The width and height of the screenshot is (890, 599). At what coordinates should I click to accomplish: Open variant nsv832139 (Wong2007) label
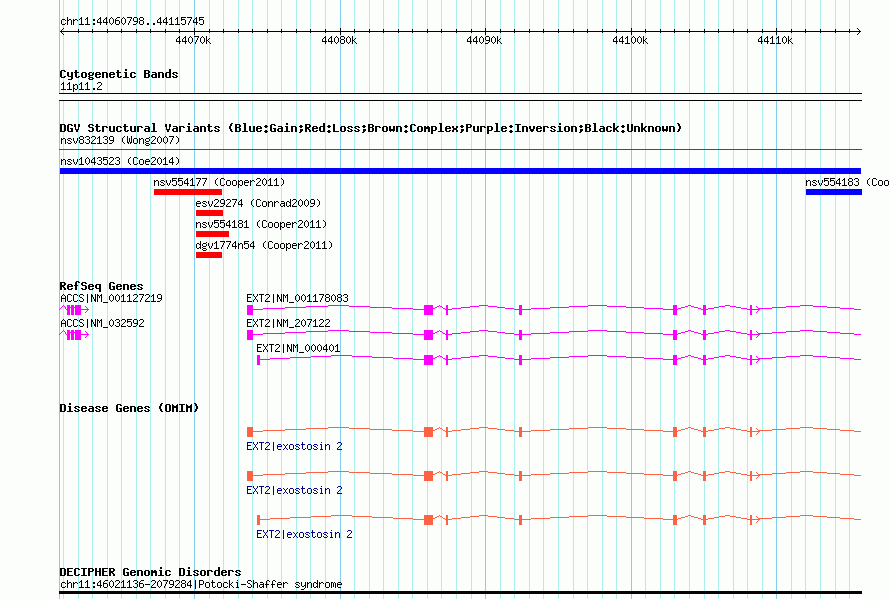[120, 140]
